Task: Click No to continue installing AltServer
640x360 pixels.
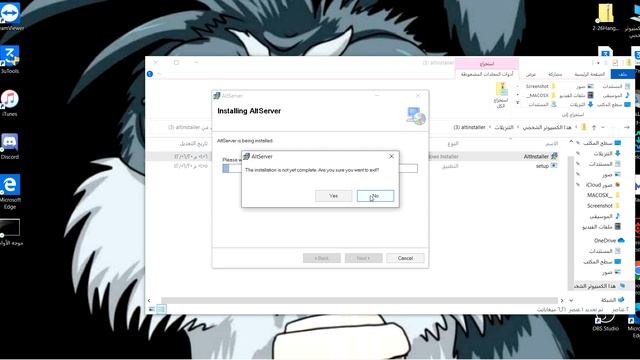Action: coord(376,196)
